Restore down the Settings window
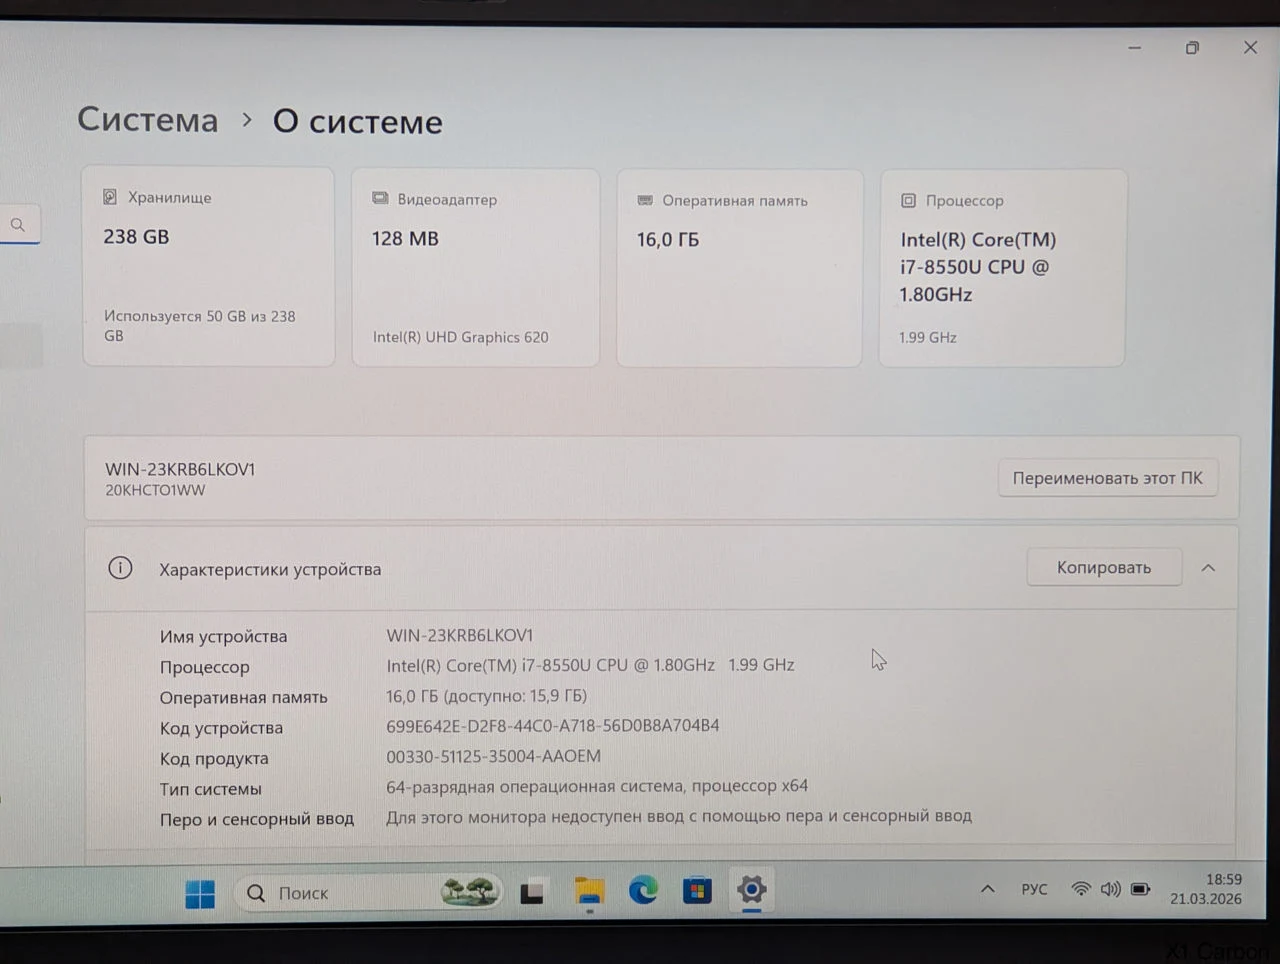The height and width of the screenshot is (964, 1280). point(1192,48)
